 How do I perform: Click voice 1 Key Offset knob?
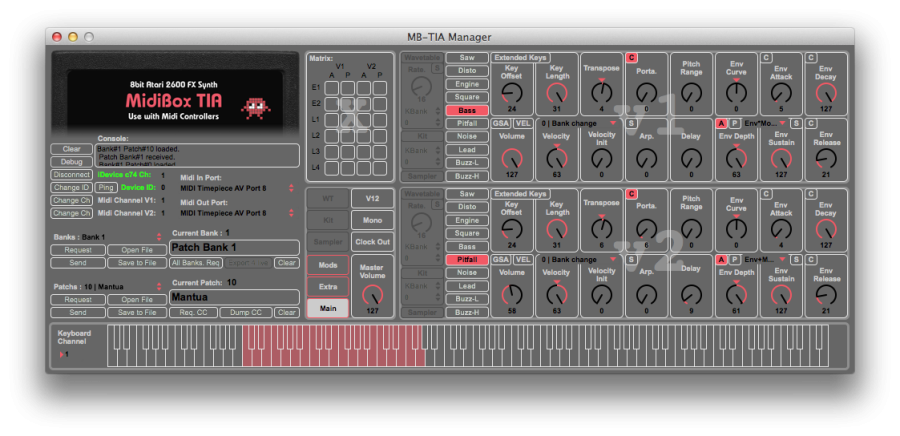coord(512,92)
